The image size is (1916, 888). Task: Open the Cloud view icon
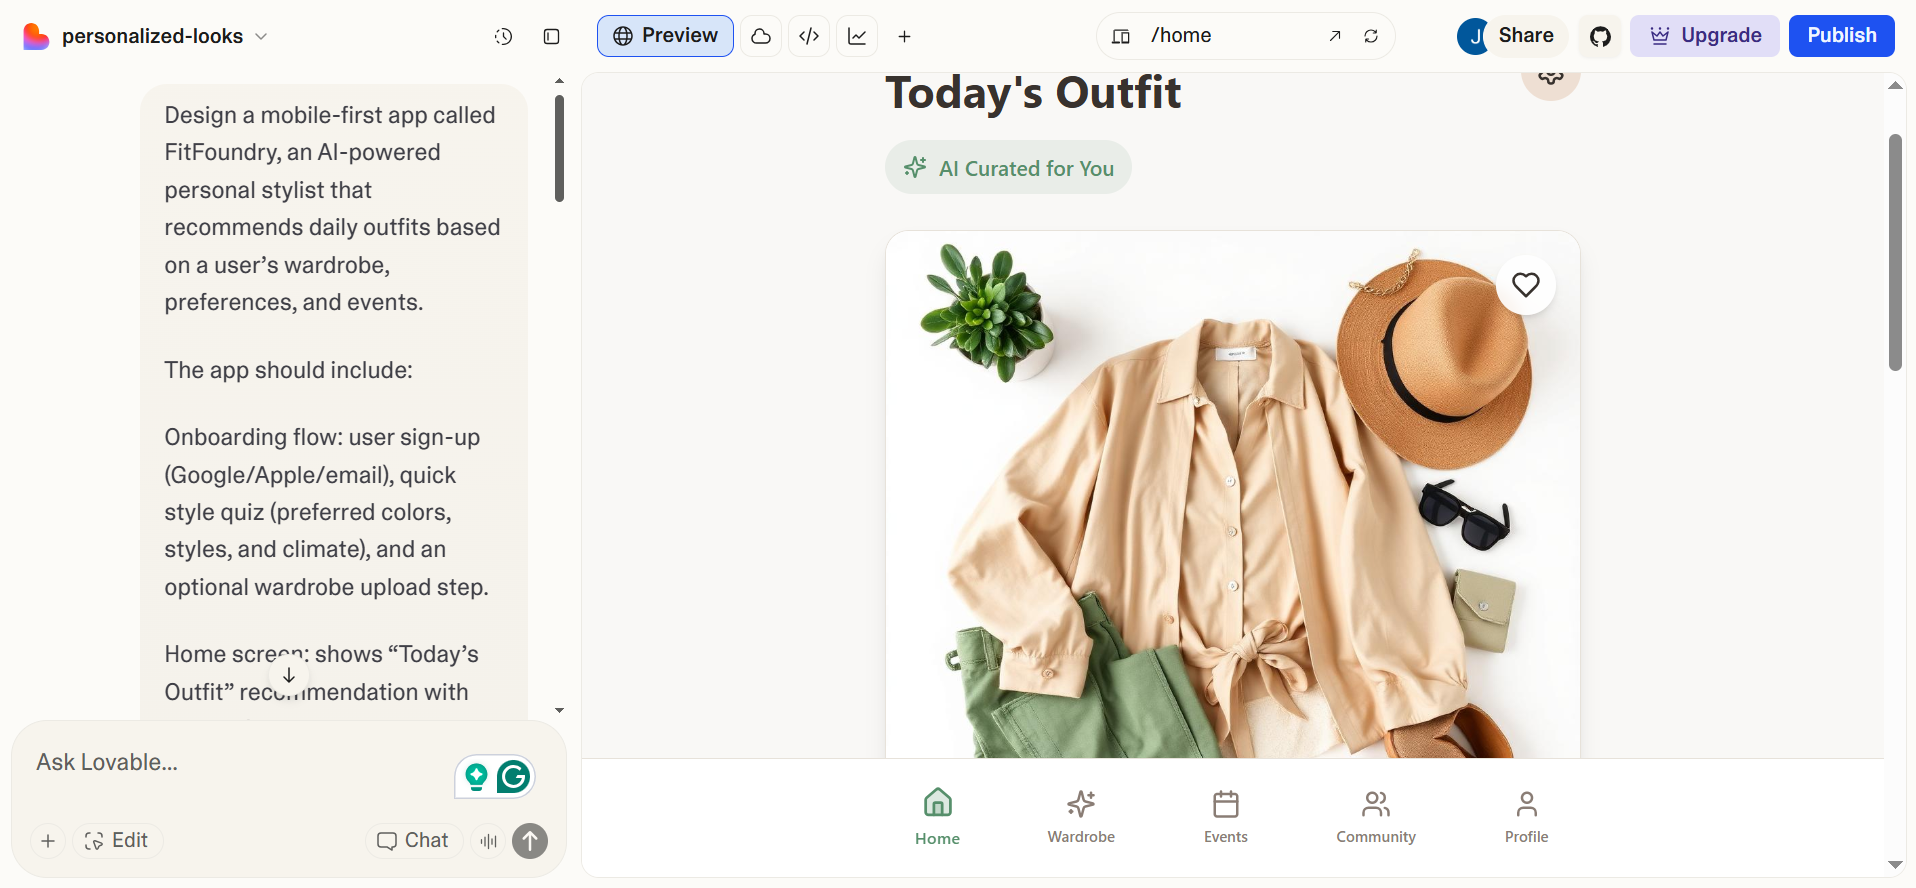(761, 36)
